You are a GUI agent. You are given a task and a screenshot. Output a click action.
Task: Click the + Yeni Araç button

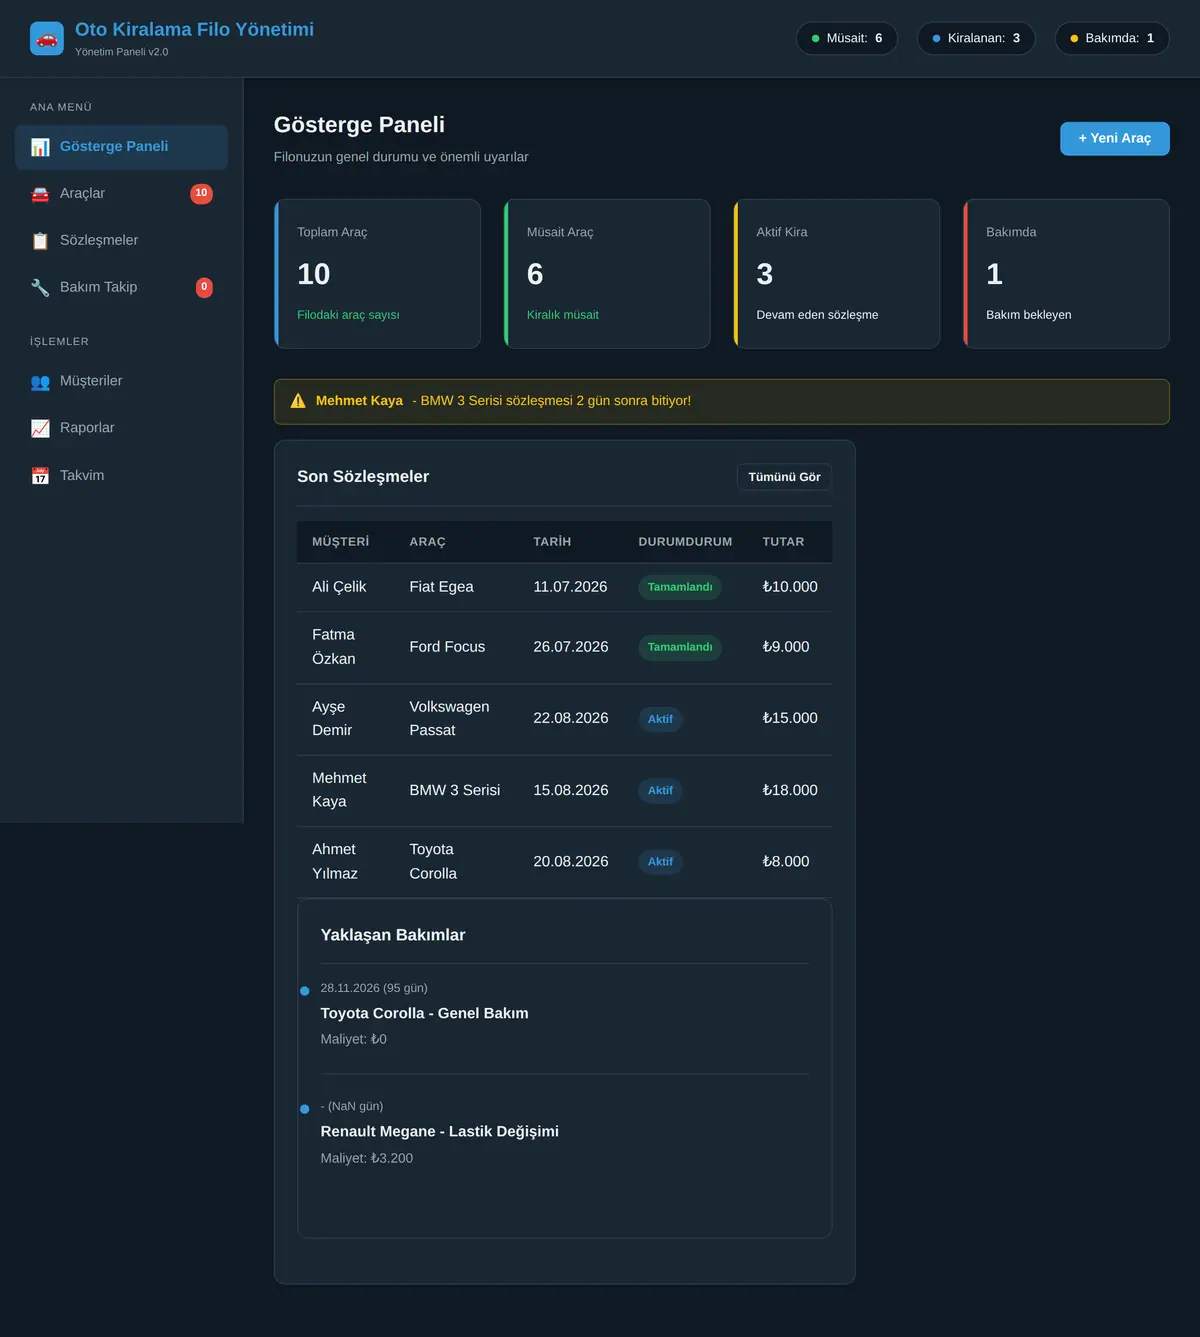click(1114, 139)
